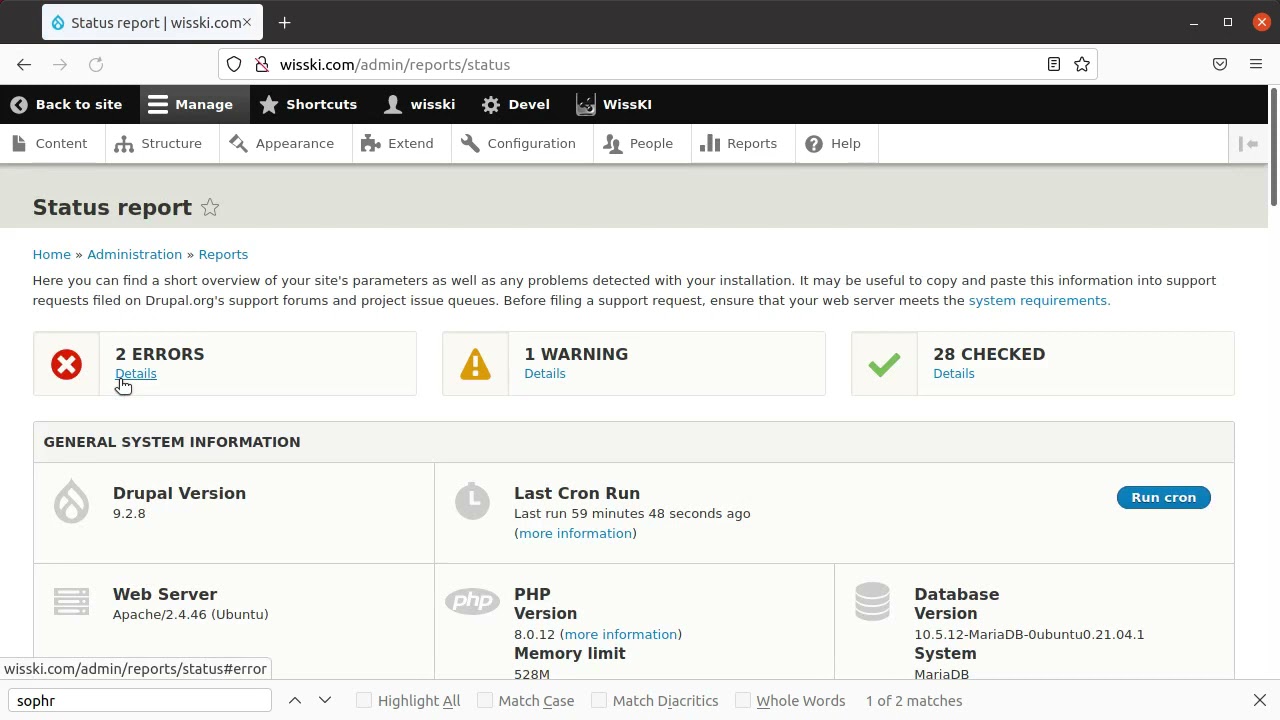Image resolution: width=1280 pixels, height=720 pixels.
Task: Click the find-in-page search field
Action: 140,701
